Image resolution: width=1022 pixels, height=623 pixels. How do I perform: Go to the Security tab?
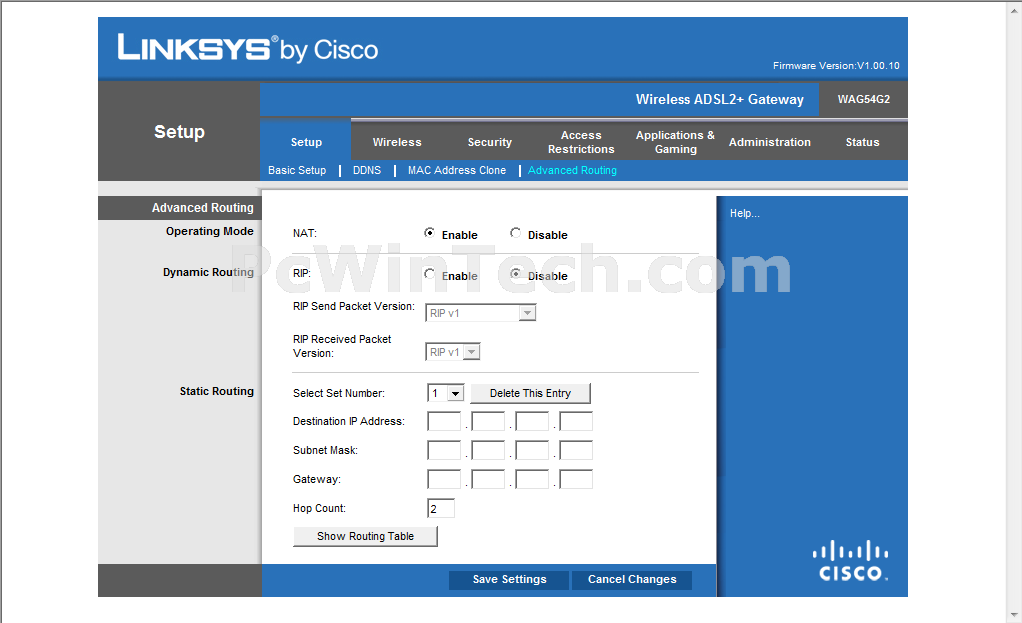(x=489, y=142)
